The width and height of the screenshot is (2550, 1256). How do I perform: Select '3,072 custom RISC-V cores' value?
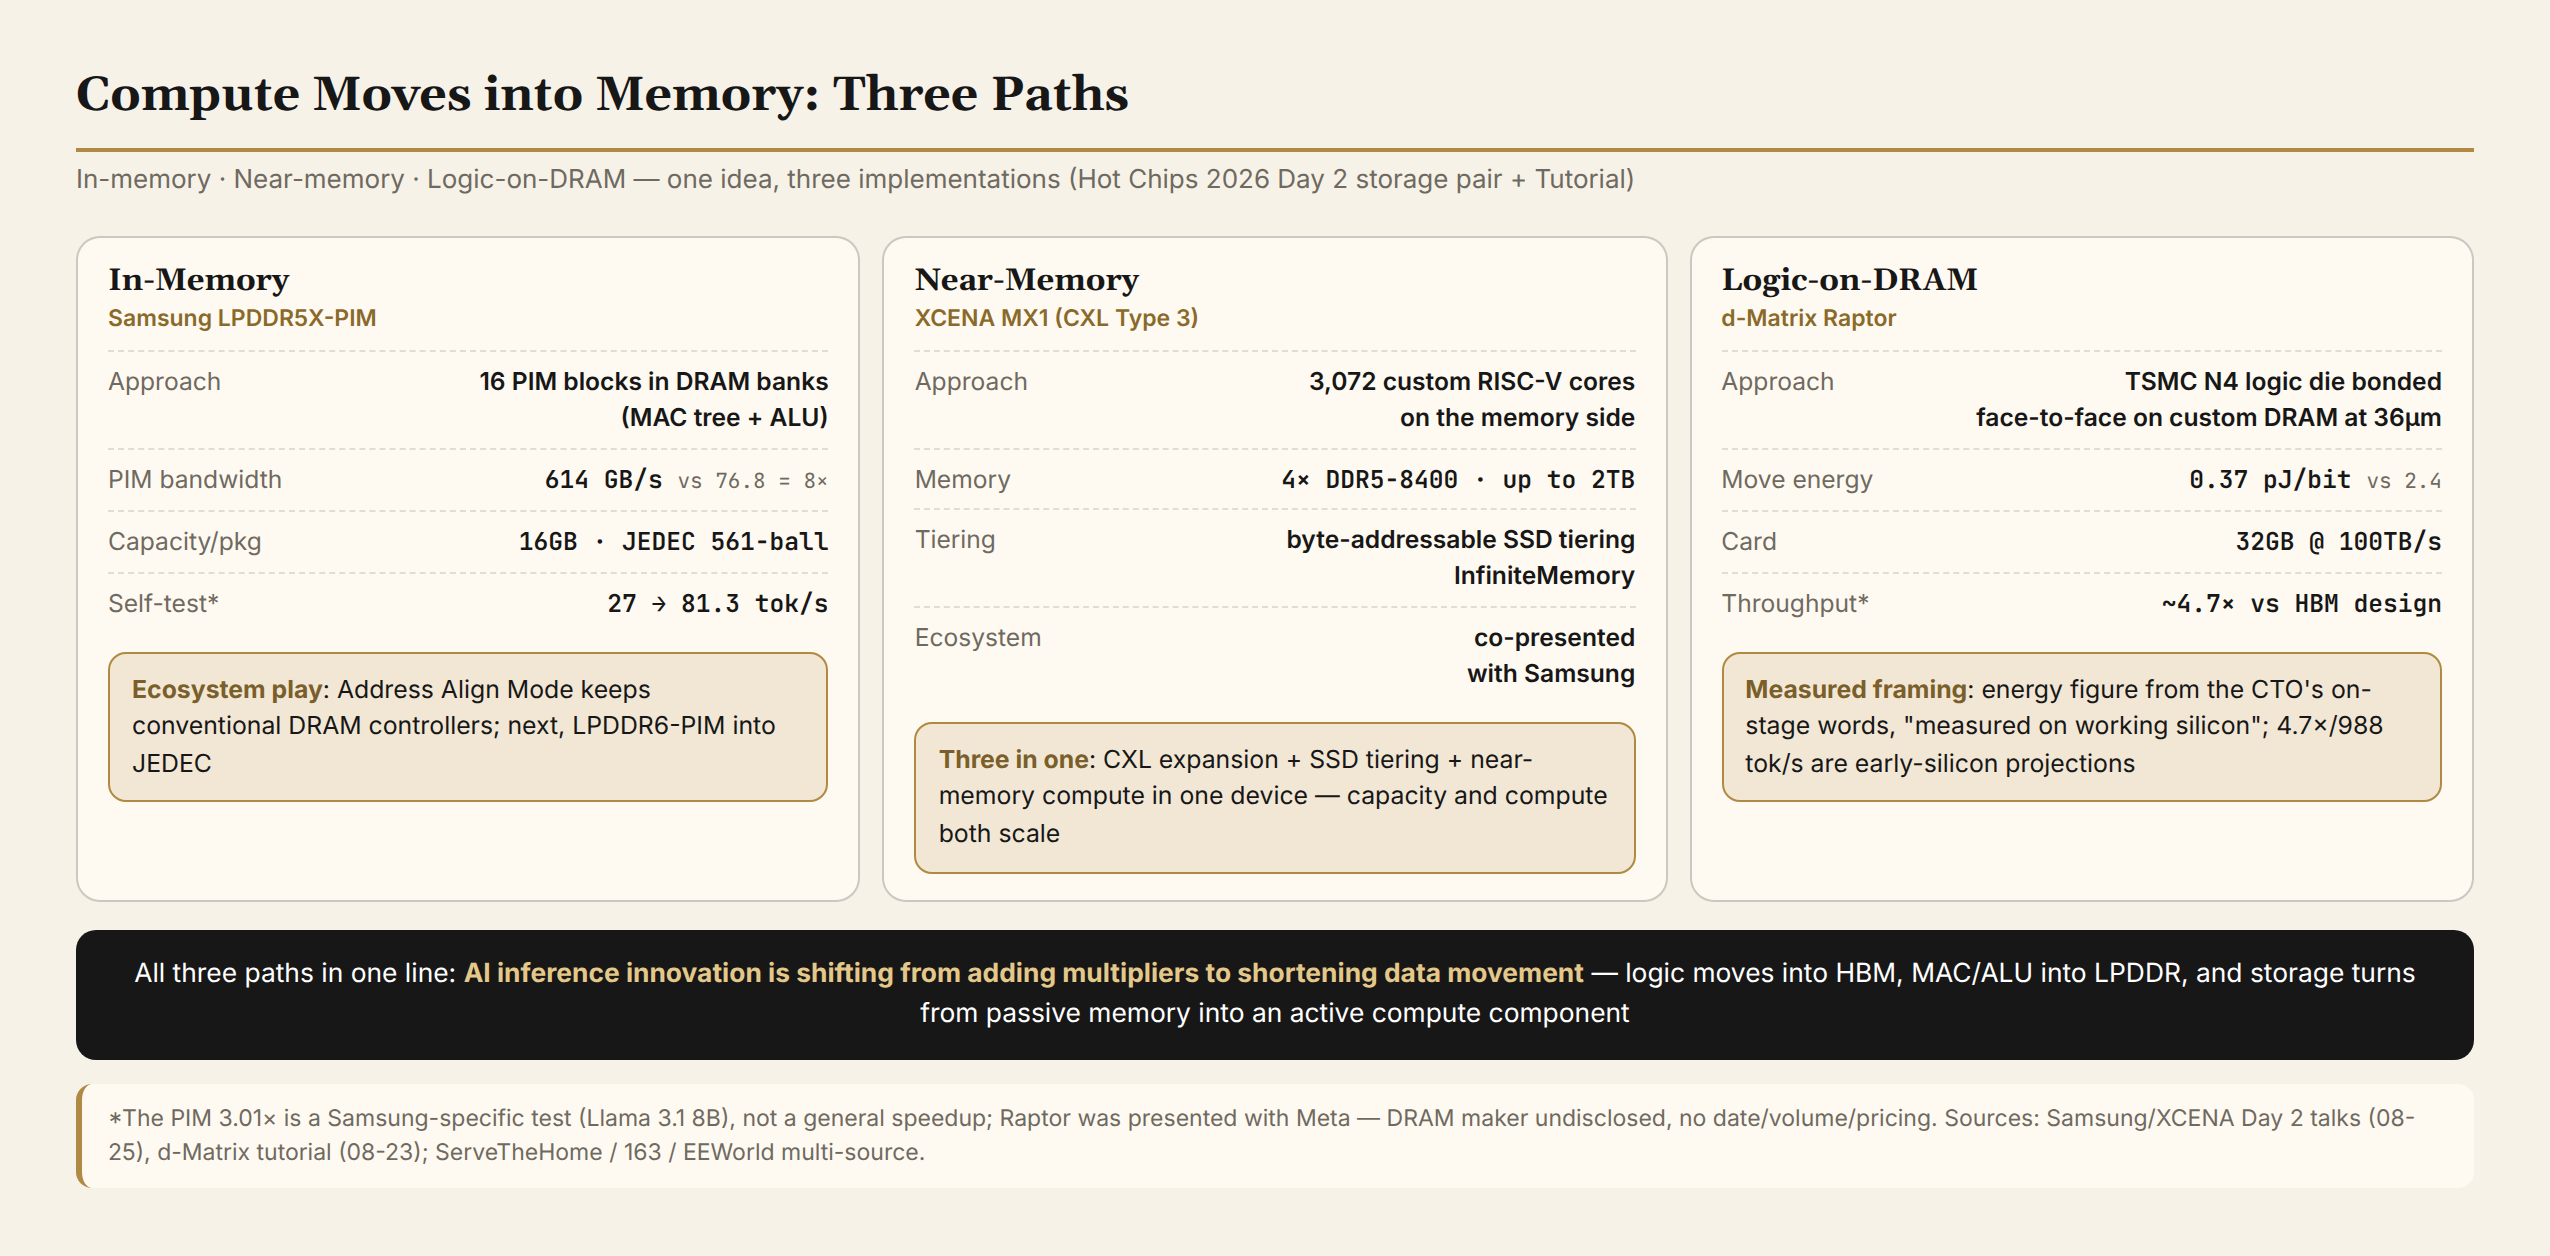pyautogui.click(x=1472, y=381)
